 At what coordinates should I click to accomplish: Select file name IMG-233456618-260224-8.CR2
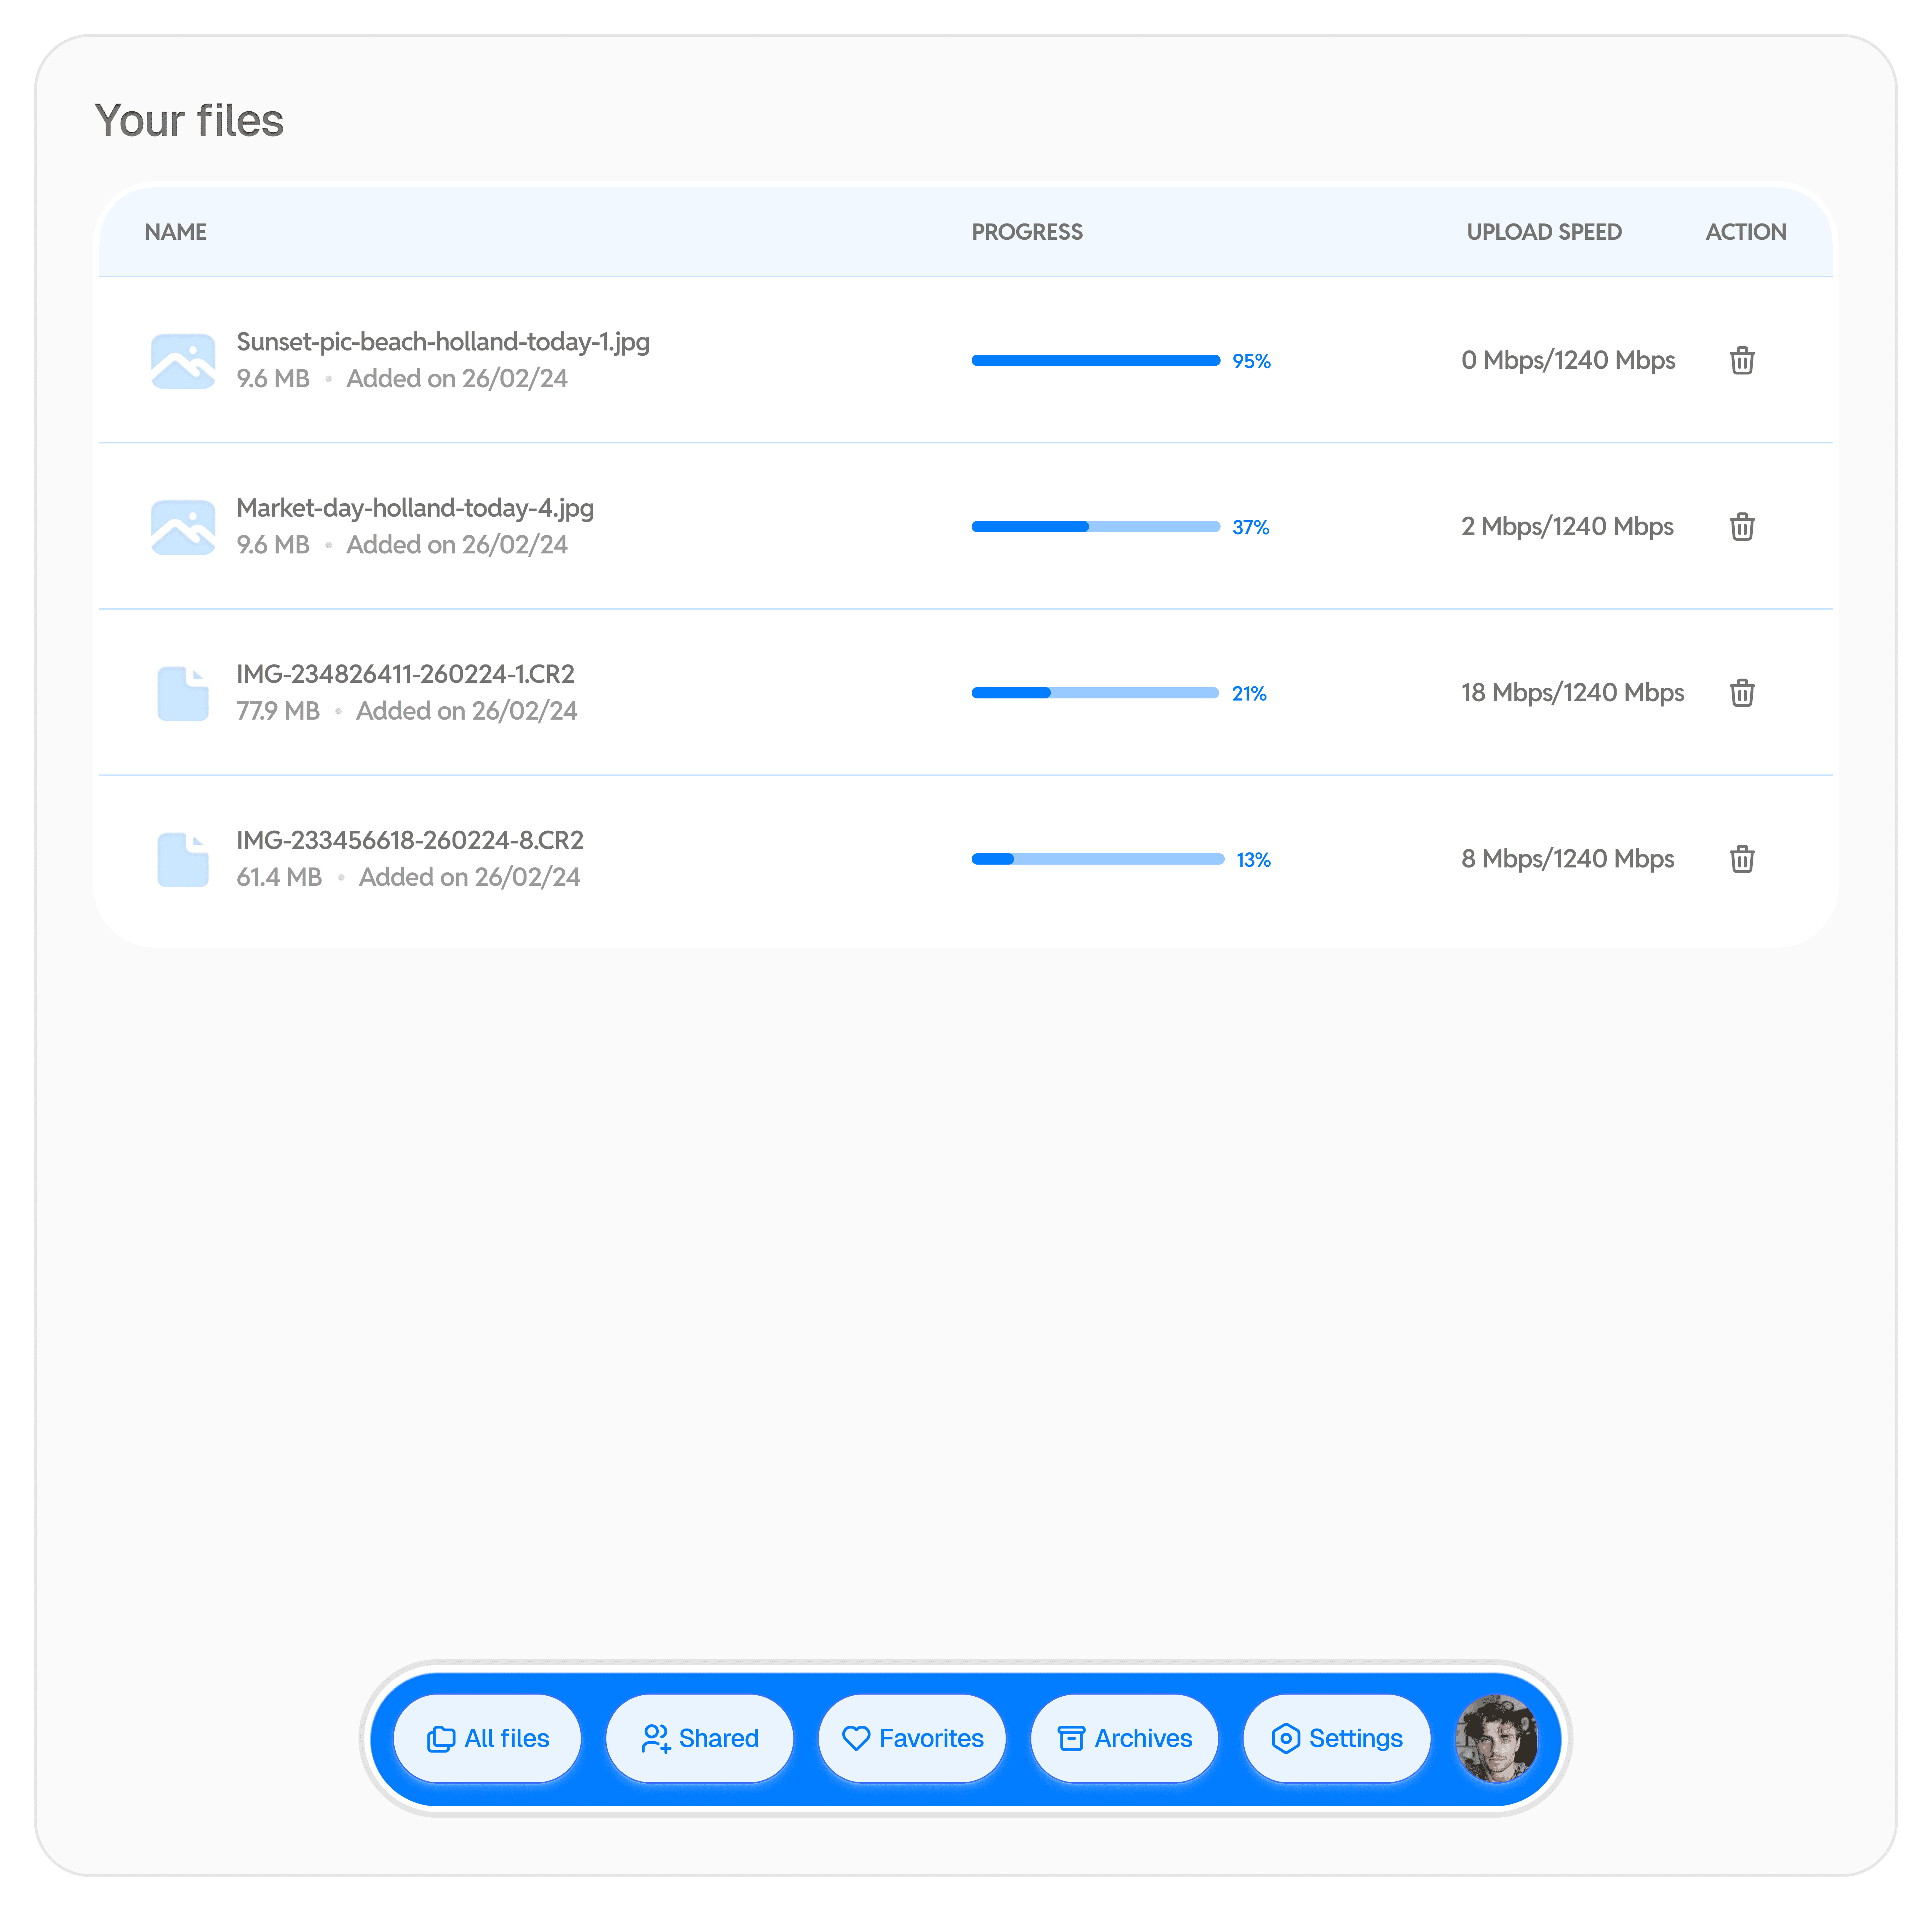tap(410, 840)
